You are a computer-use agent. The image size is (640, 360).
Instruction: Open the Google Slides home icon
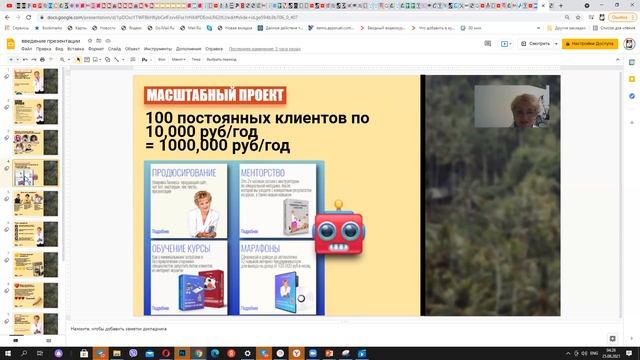pos(11,44)
